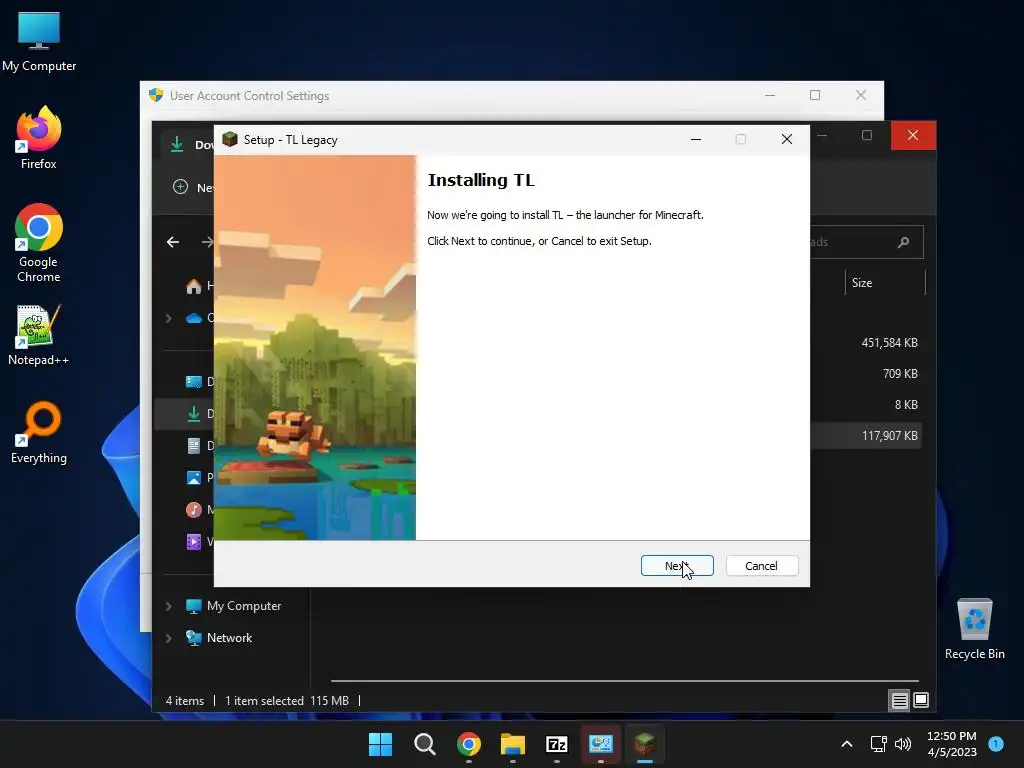
Task: Expand Network in Explorer tree
Action: coord(168,638)
